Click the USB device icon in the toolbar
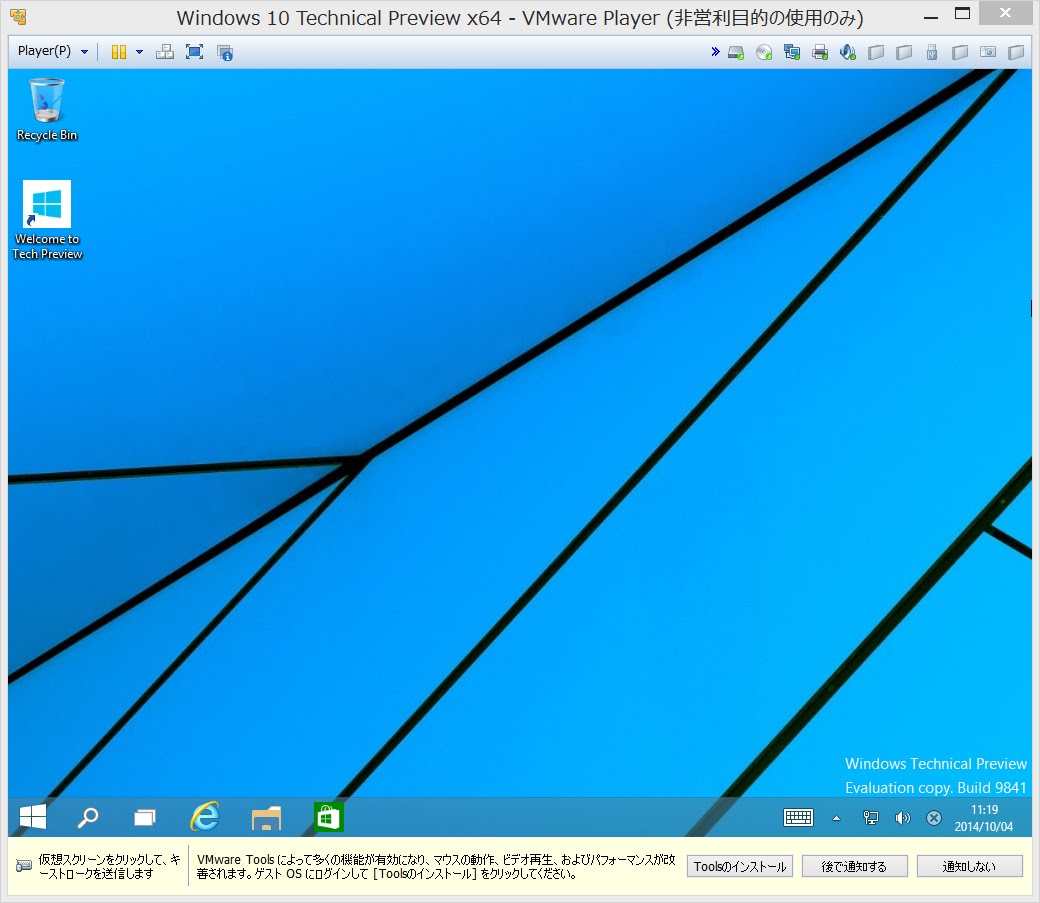The width and height of the screenshot is (1040, 903). click(x=932, y=52)
